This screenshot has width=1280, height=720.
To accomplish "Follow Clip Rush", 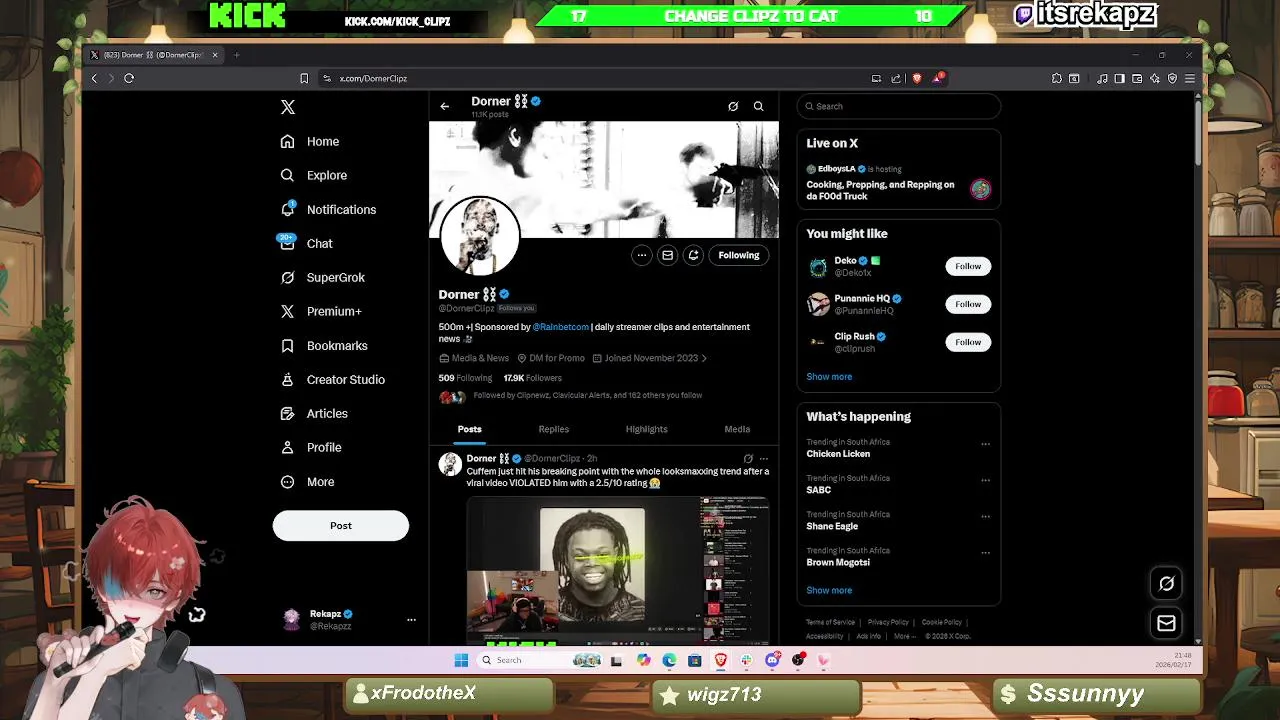I will 968,342.
